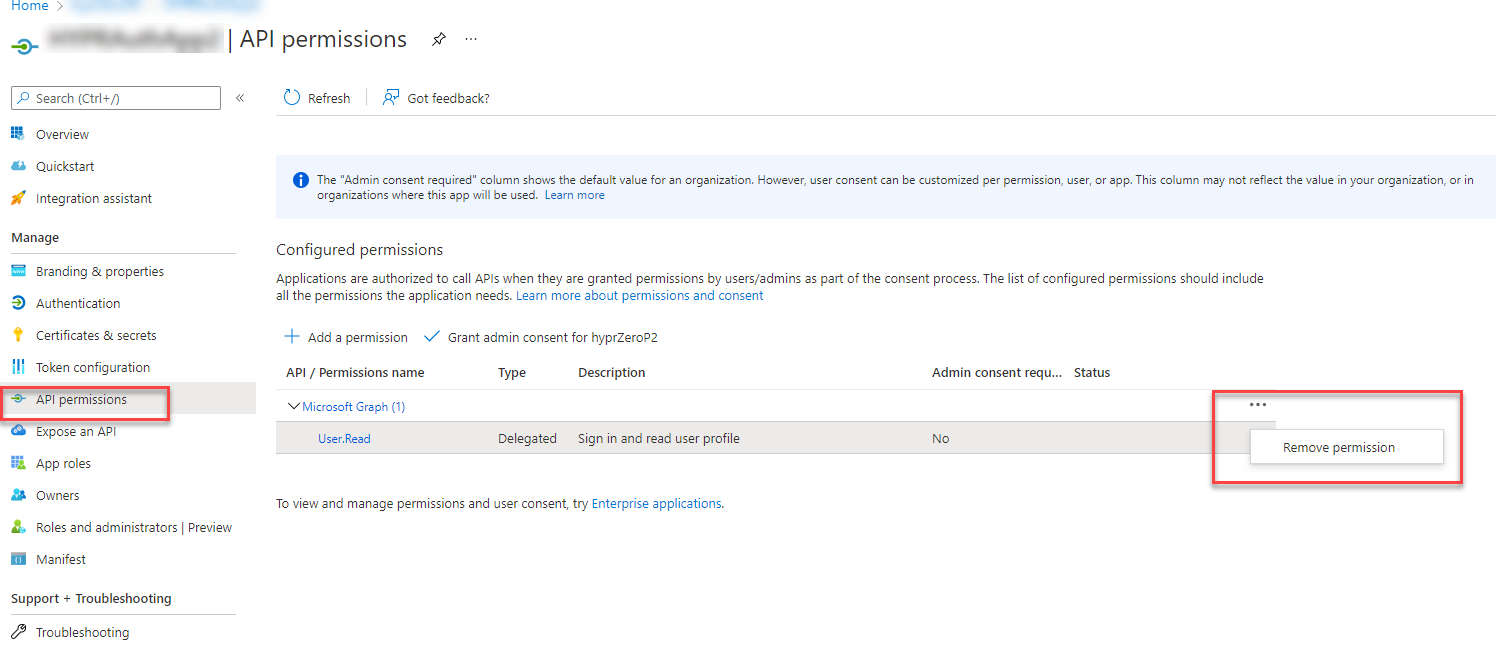Click the Admin consent required column header

click(x=997, y=373)
